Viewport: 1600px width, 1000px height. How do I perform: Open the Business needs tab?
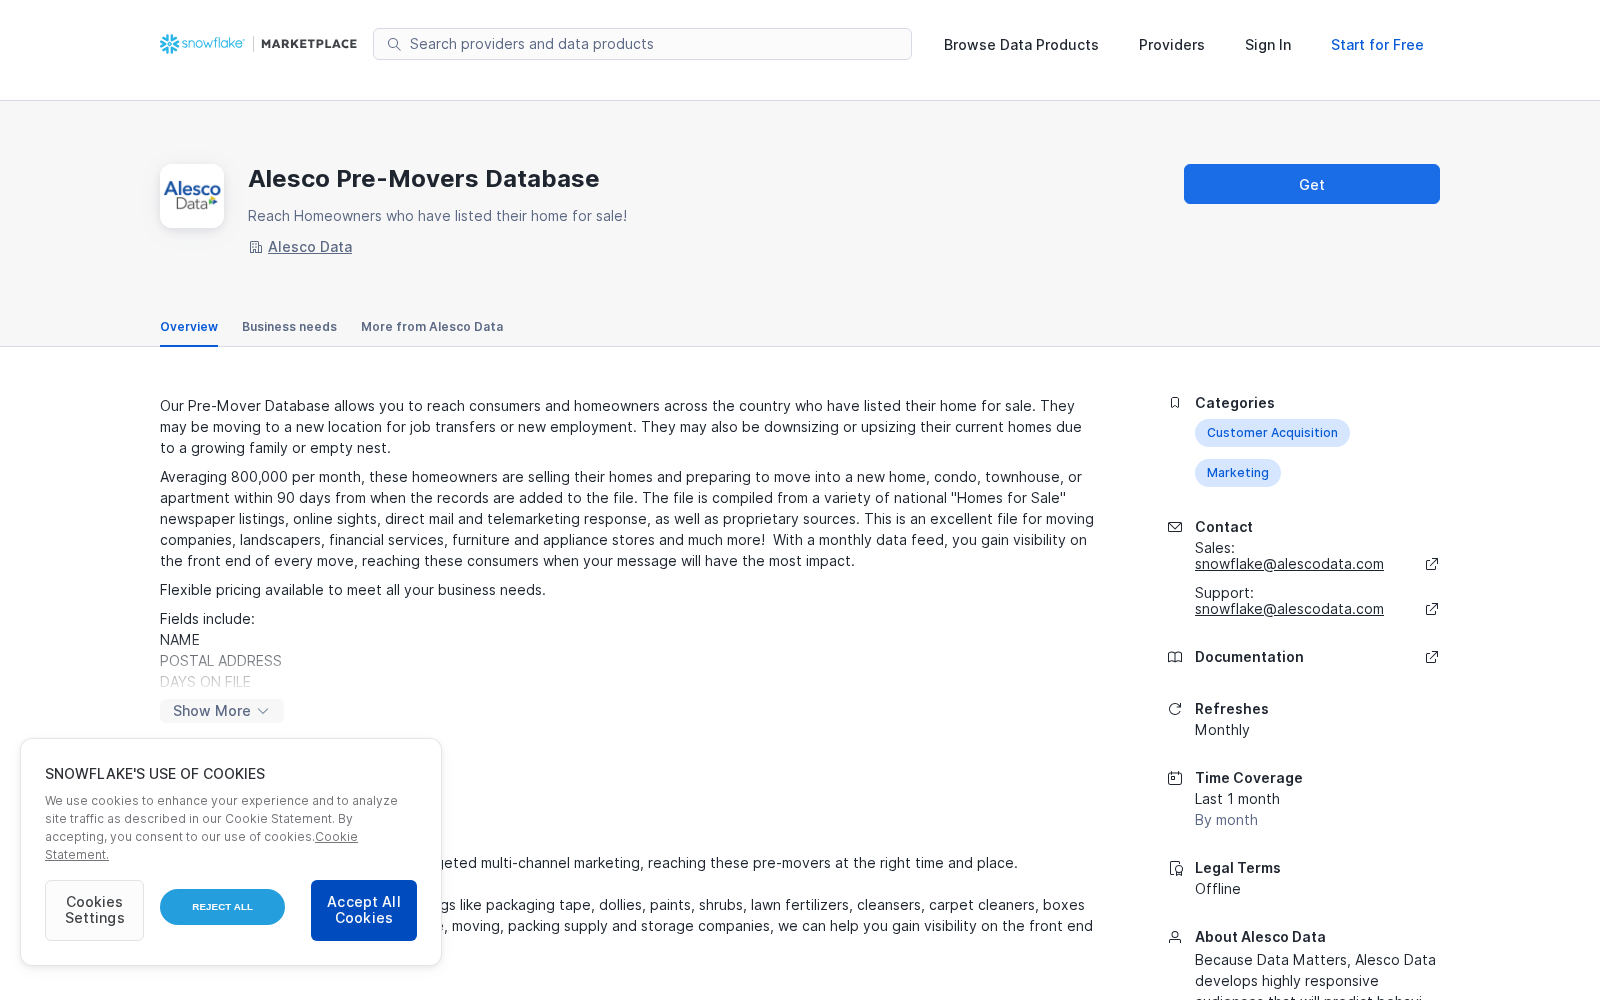pyautogui.click(x=289, y=327)
